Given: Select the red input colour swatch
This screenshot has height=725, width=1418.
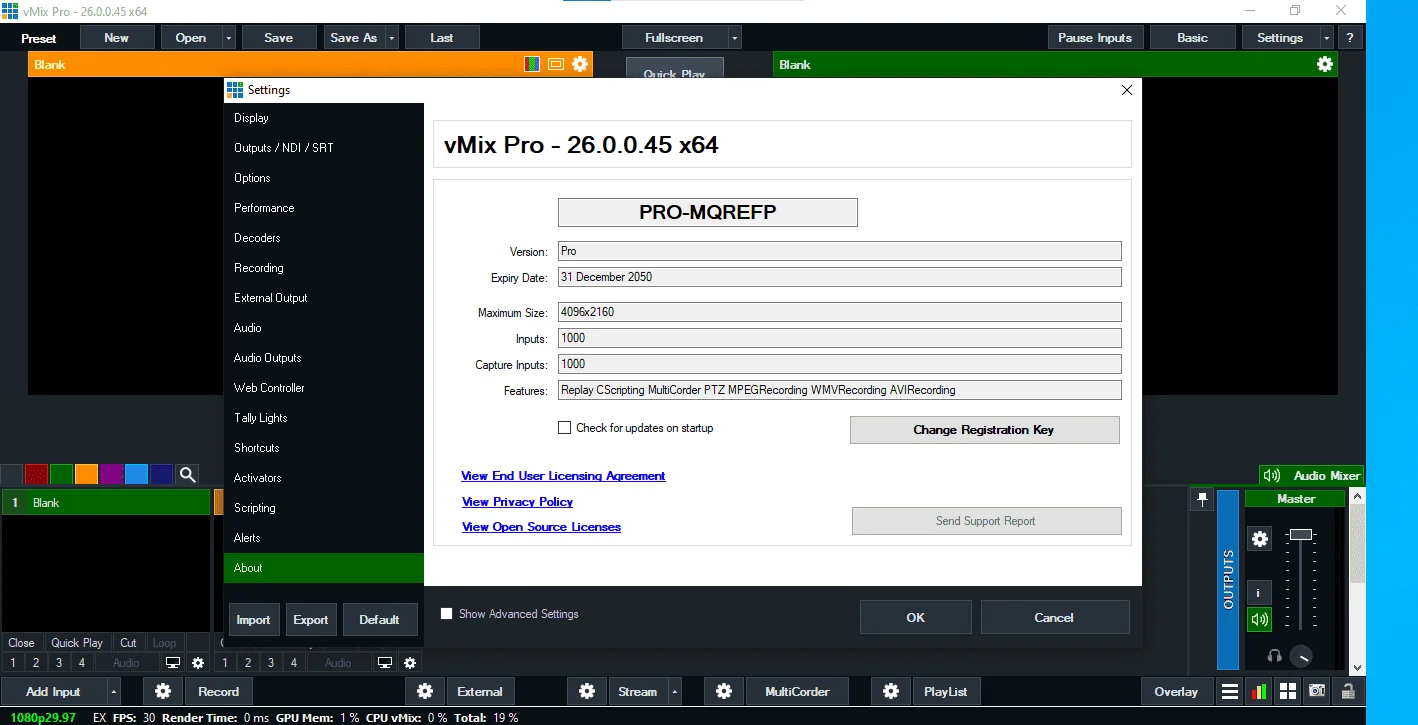Looking at the screenshot, I should (37, 474).
